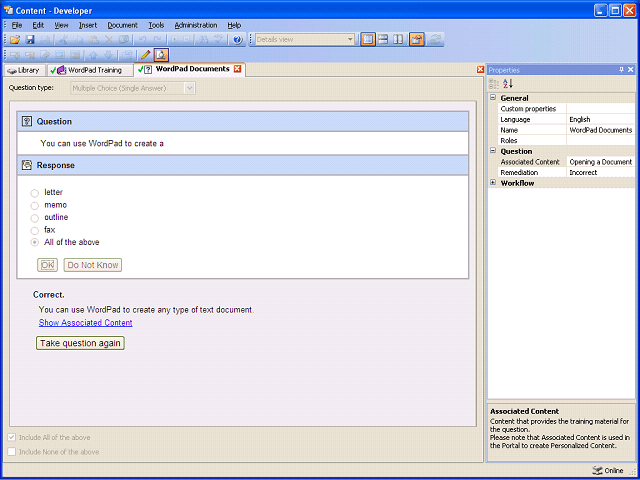
Task: Select the outline radio button
Action: pos(35,218)
